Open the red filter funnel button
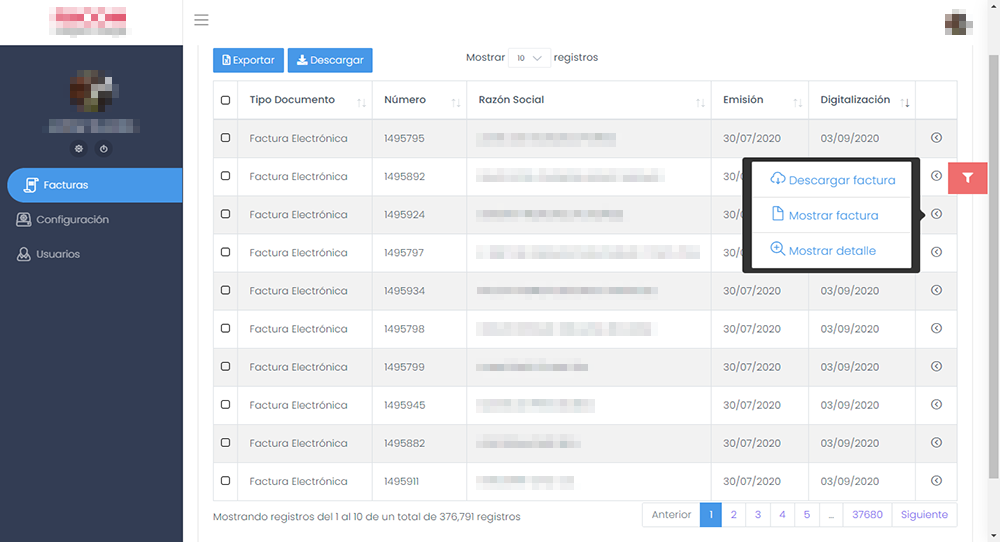Image resolution: width=1000 pixels, height=542 pixels. tap(967, 178)
